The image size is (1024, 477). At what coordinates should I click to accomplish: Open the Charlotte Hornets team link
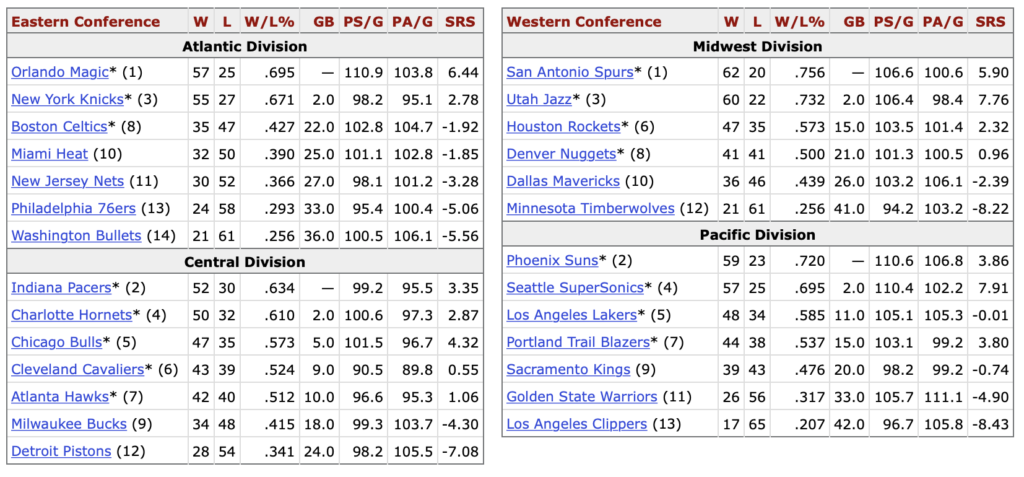tap(72, 315)
